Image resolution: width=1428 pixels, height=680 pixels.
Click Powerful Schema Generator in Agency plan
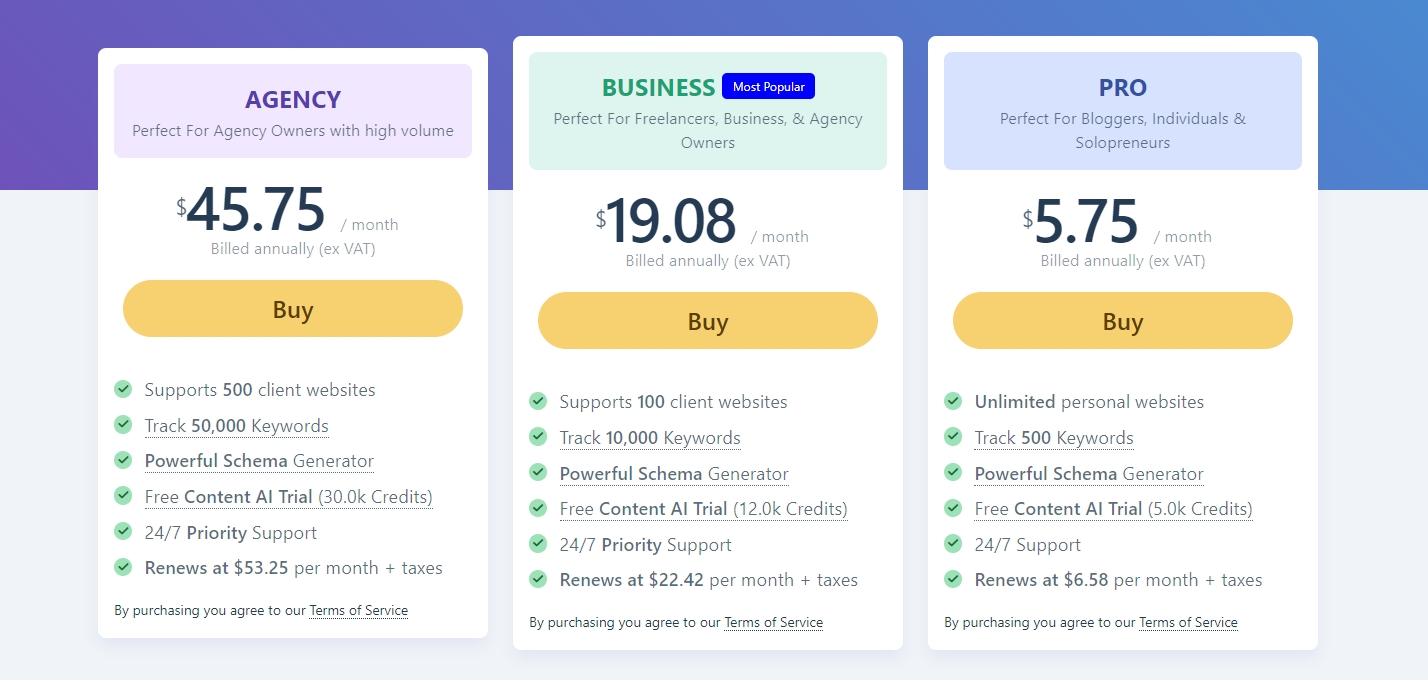point(259,461)
